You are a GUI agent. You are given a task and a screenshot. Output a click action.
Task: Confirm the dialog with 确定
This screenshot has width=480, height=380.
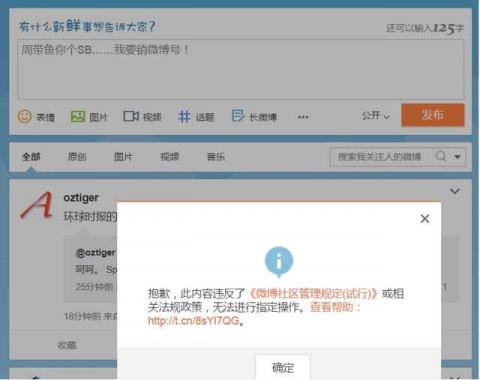[283, 367]
